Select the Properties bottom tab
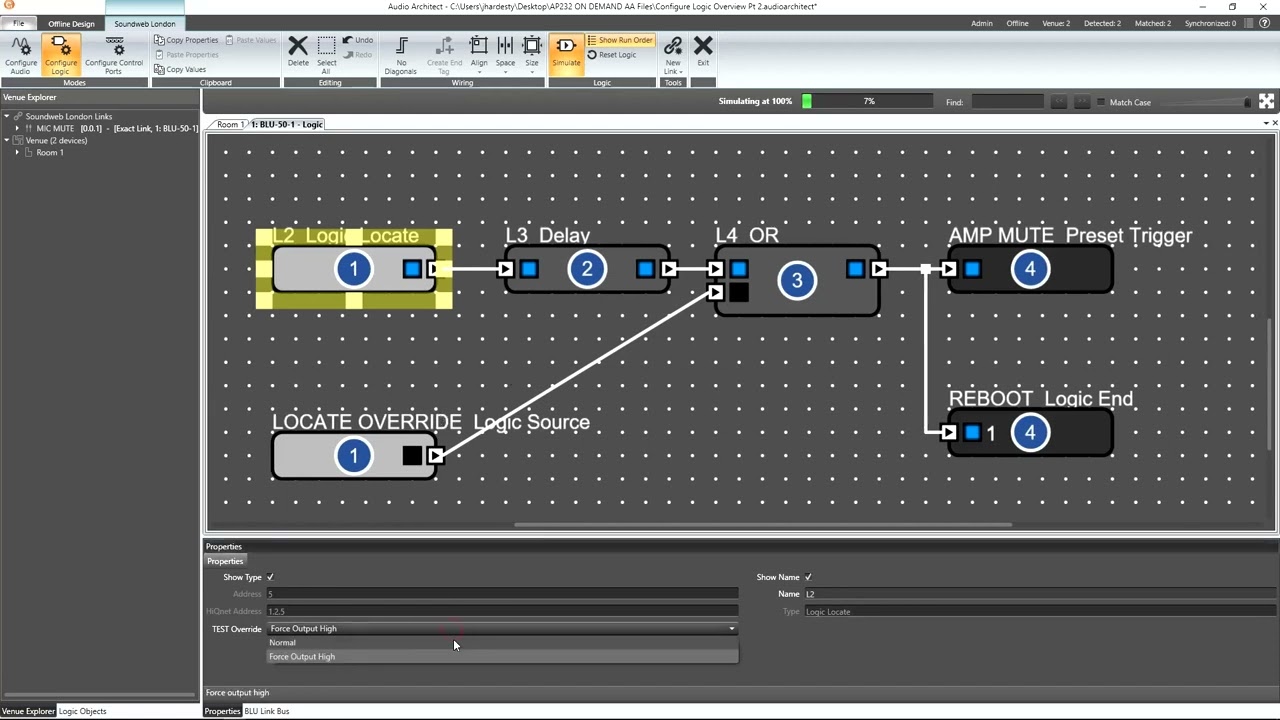This screenshot has height=720, width=1280. pyautogui.click(x=222, y=711)
